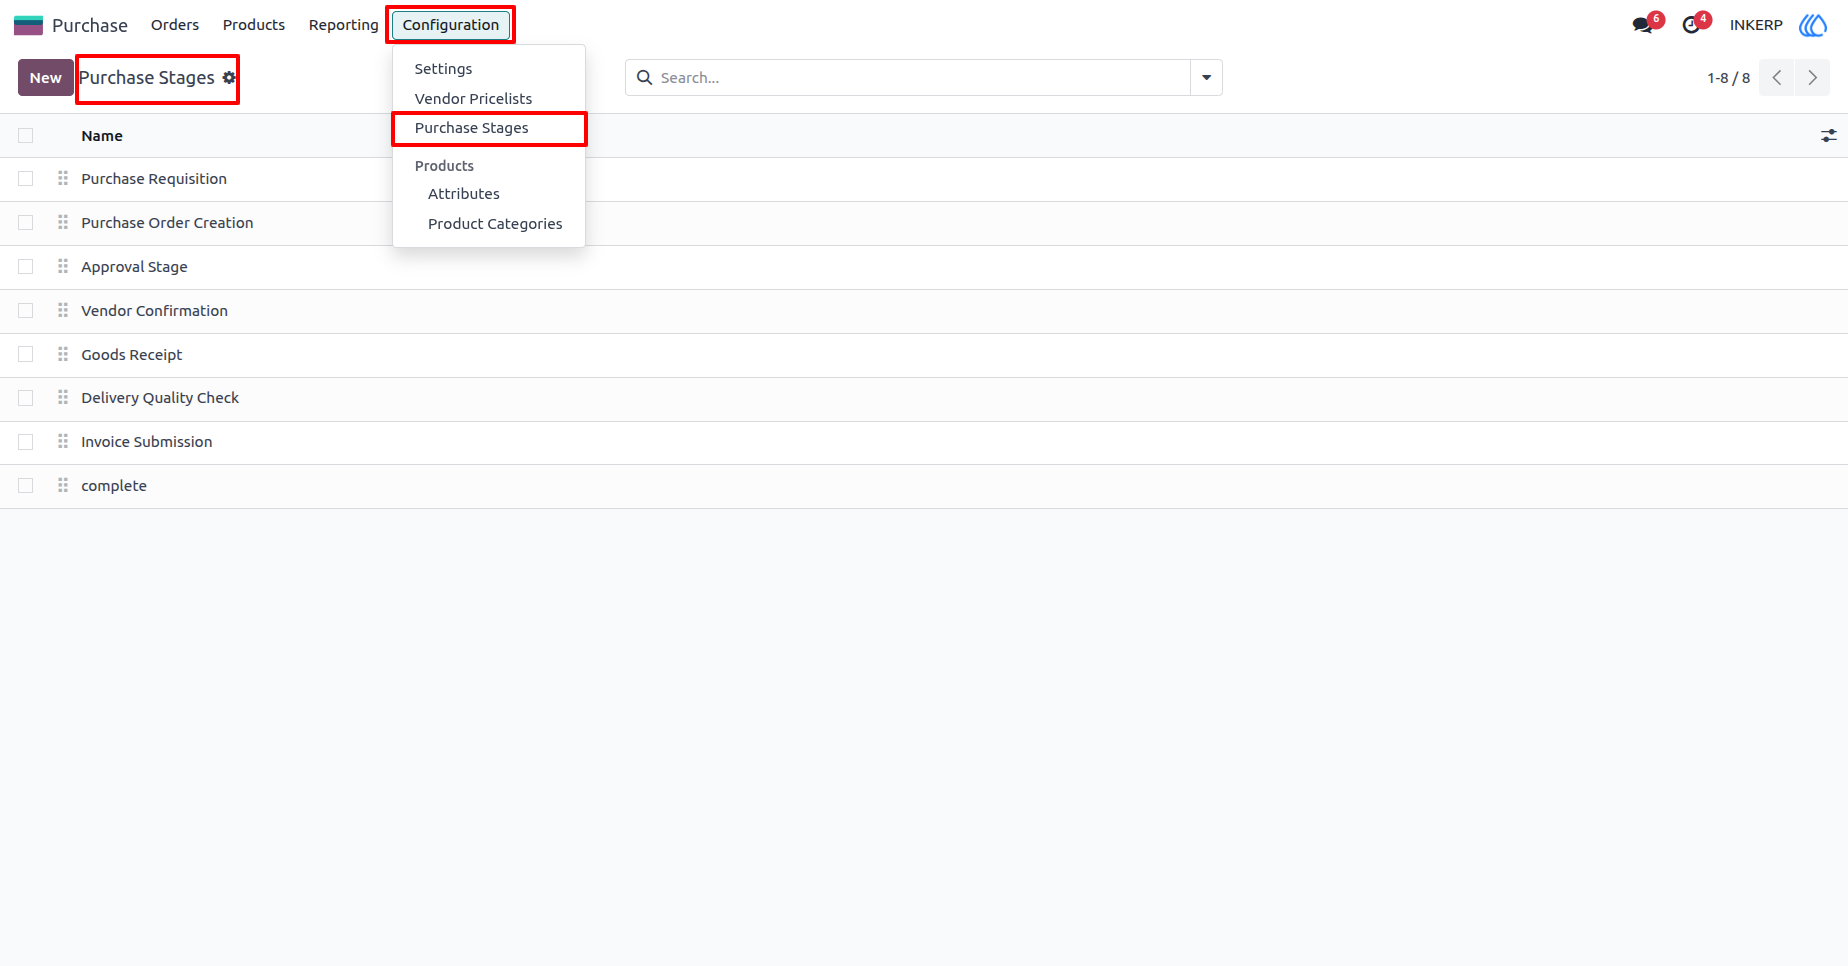Open the Purchase app home icon
1848x966 pixels.
pos(28,25)
